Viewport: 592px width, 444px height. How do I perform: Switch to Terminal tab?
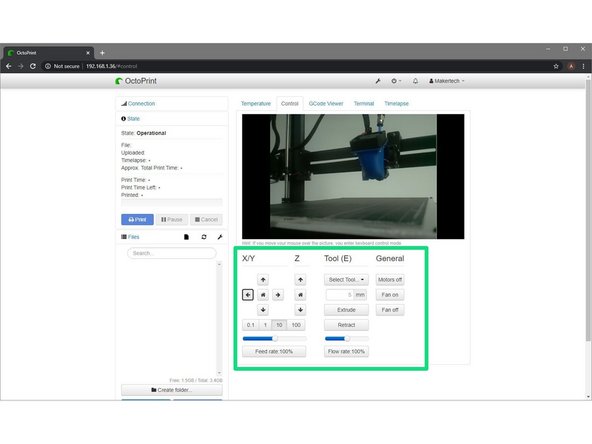(x=364, y=103)
